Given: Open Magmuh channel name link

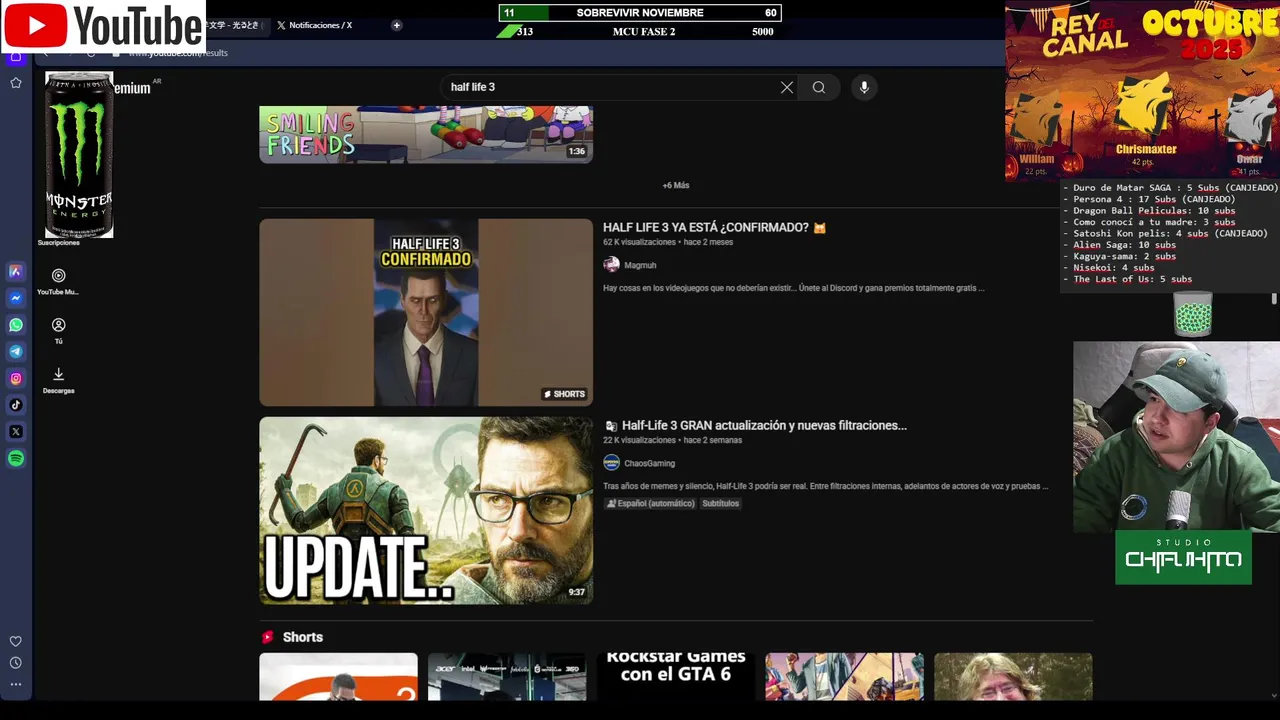Looking at the screenshot, I should click(x=640, y=265).
